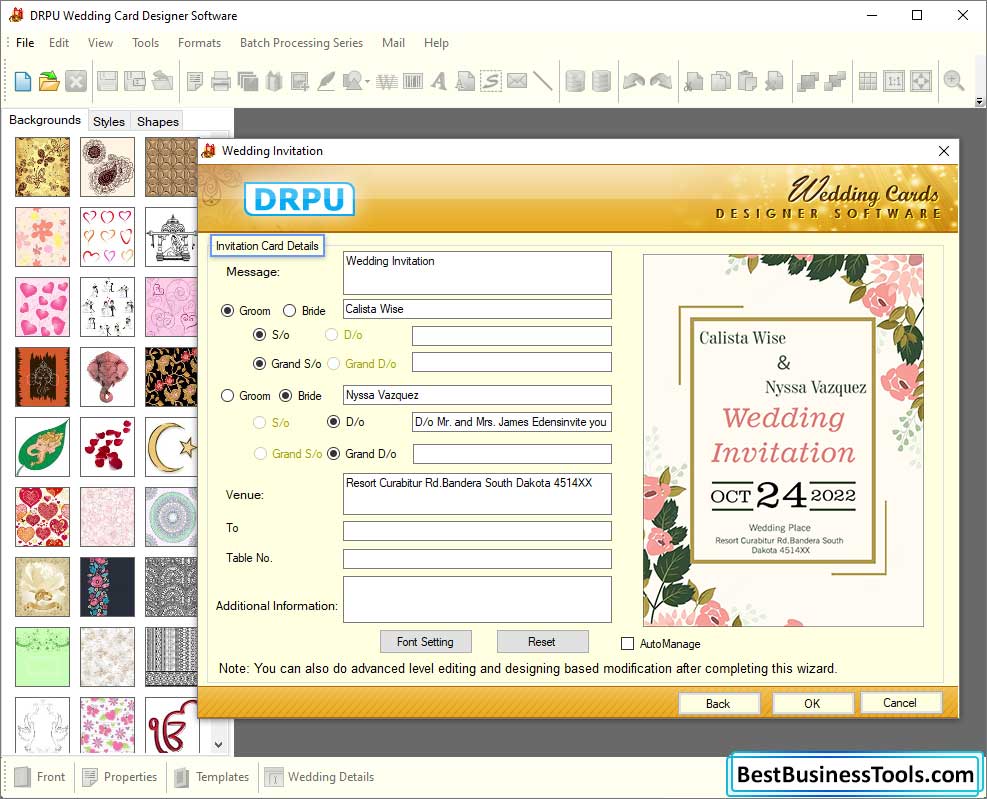Click the gray floppy Save icon
The height and width of the screenshot is (799, 987).
click(107, 81)
